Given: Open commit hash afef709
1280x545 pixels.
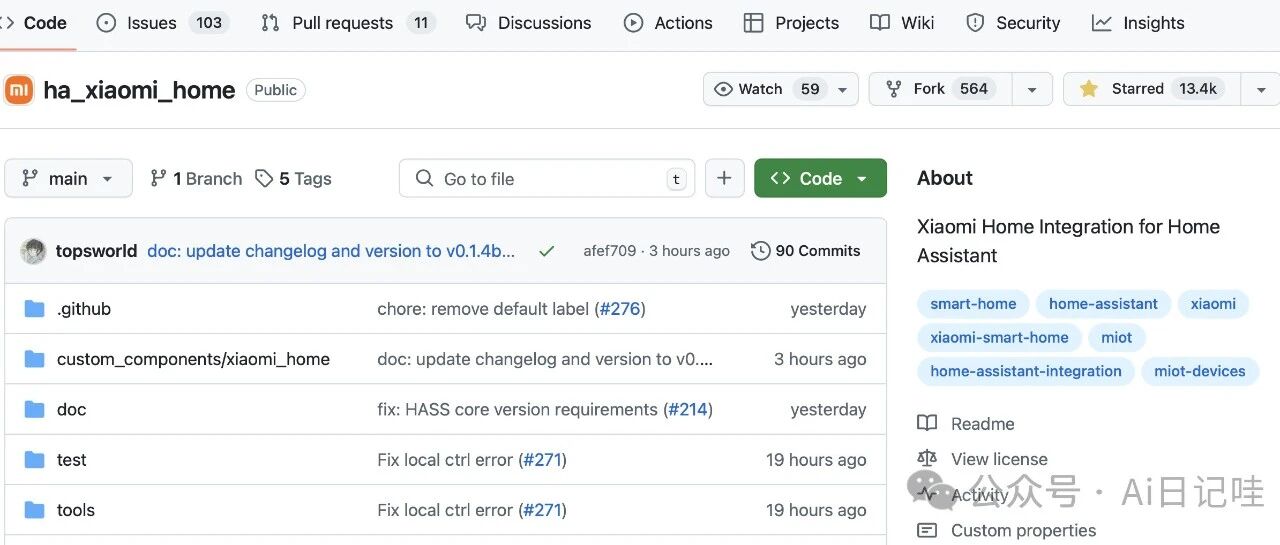Looking at the screenshot, I should click(x=609, y=251).
